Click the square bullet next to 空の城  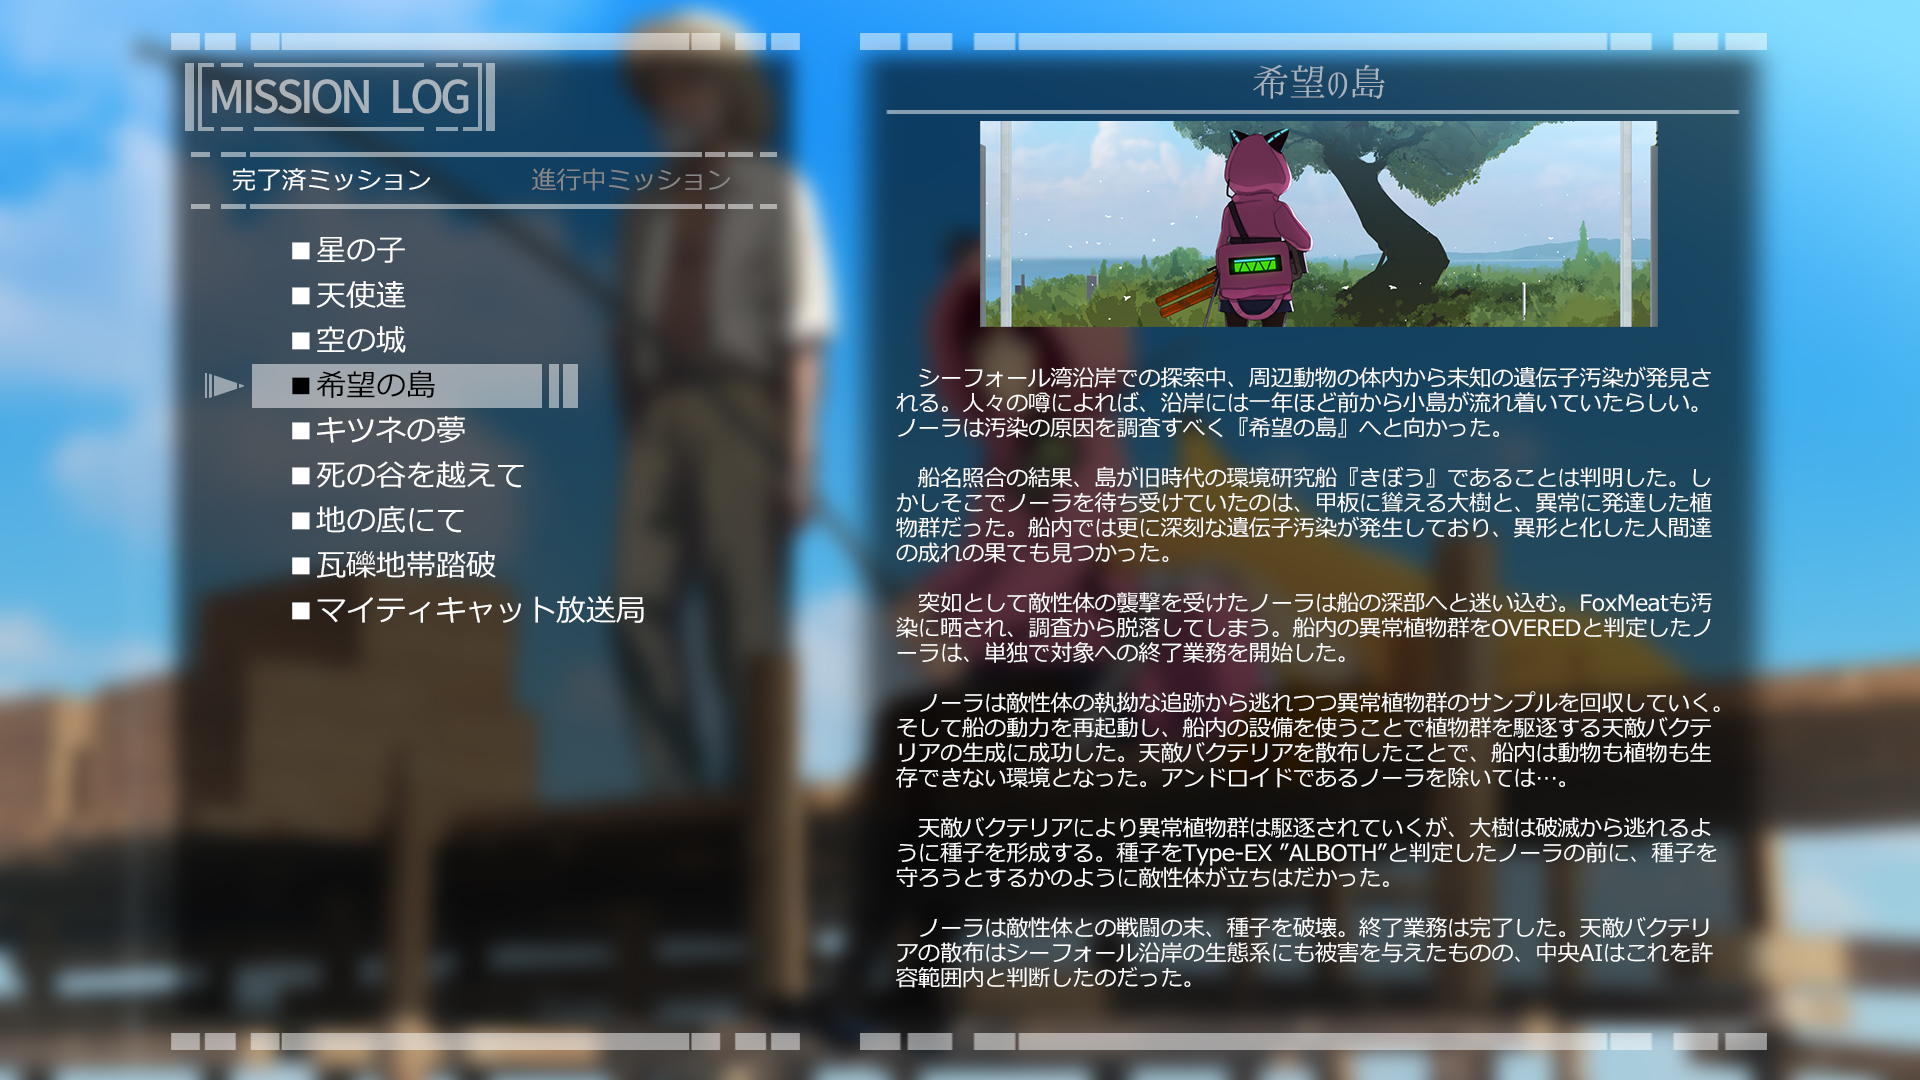tap(300, 341)
